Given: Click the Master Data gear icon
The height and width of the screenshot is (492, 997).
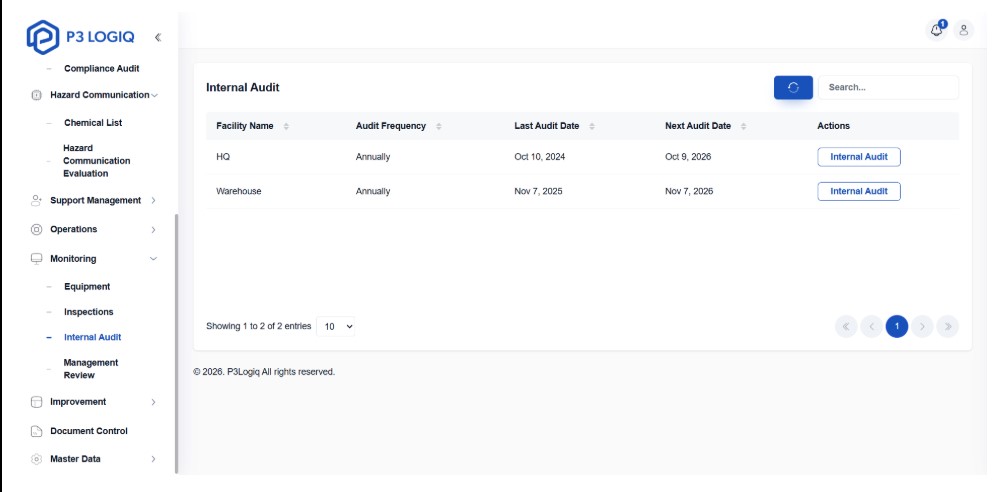Looking at the screenshot, I should pos(36,459).
